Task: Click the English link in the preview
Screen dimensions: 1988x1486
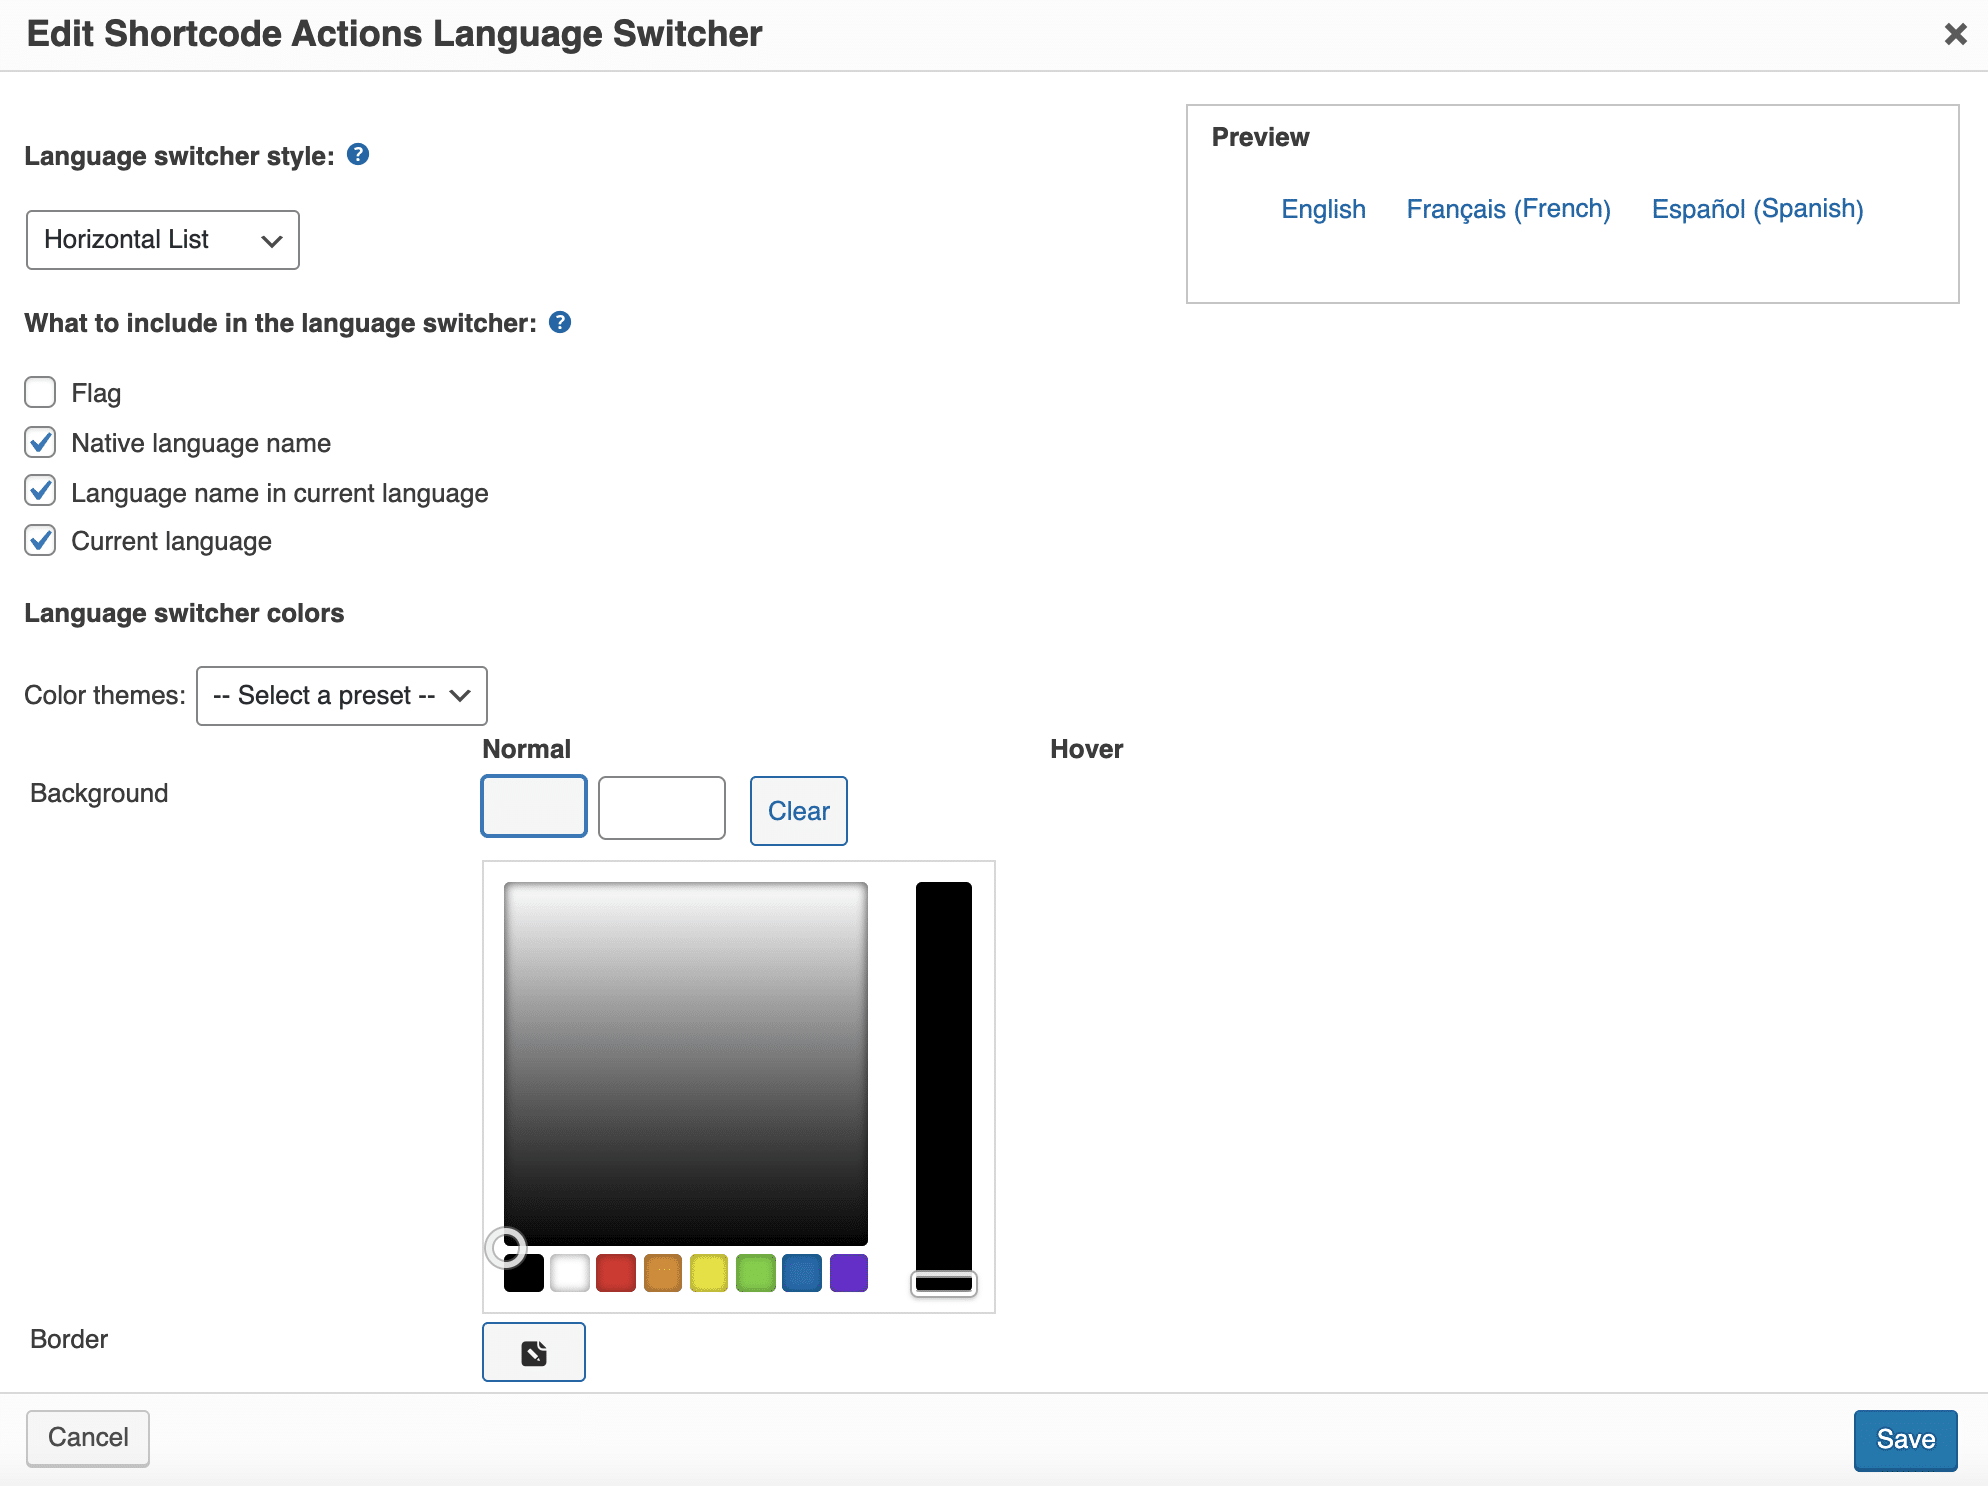Action: click(1323, 209)
